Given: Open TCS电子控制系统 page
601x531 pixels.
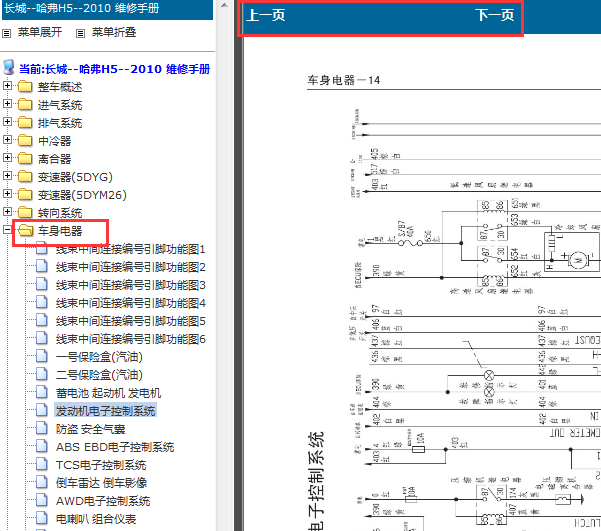Looking at the screenshot, I should tap(101, 465).
